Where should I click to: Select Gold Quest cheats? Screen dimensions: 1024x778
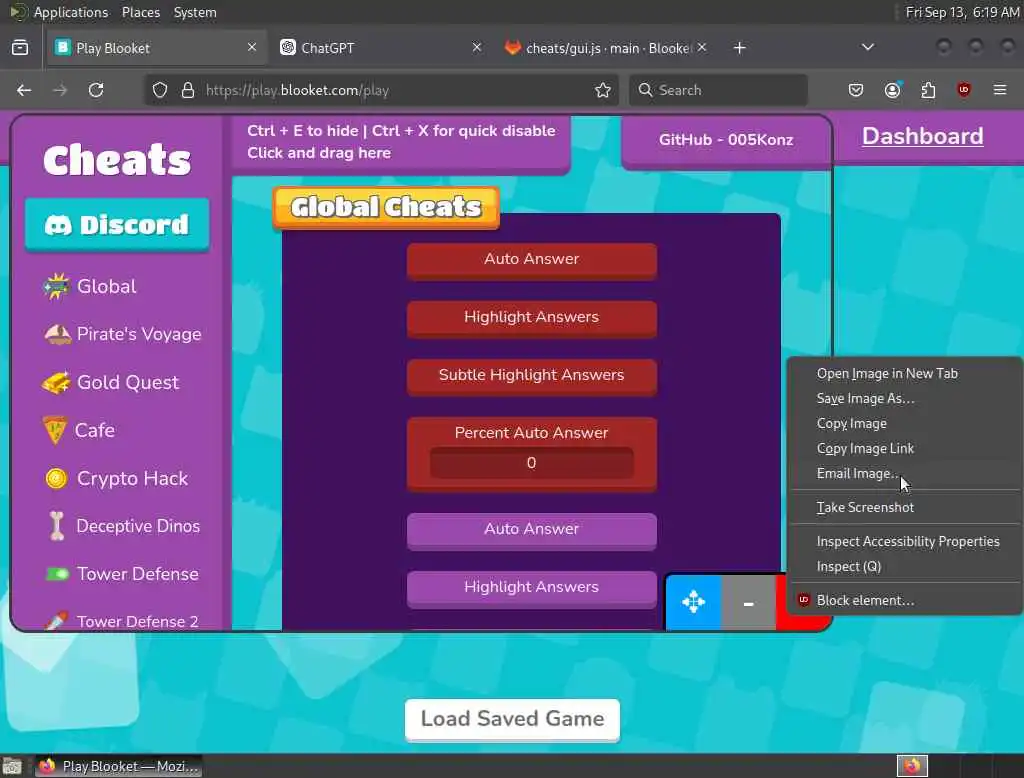[x=110, y=382]
